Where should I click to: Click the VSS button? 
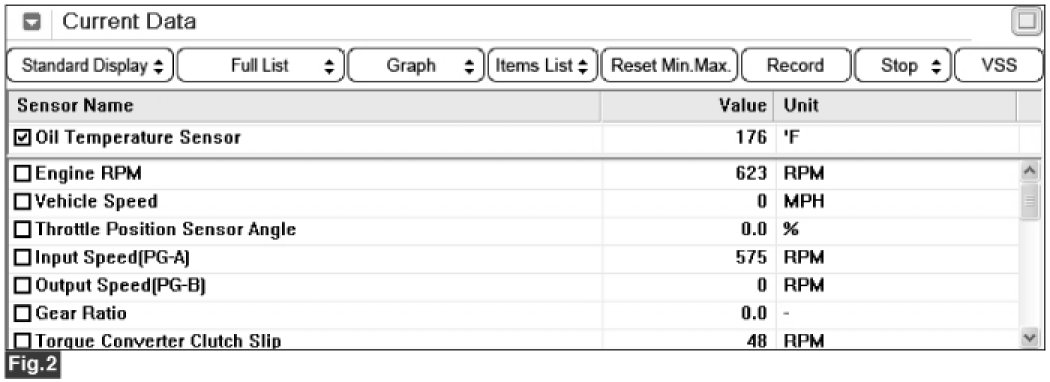pyautogui.click(x=998, y=66)
